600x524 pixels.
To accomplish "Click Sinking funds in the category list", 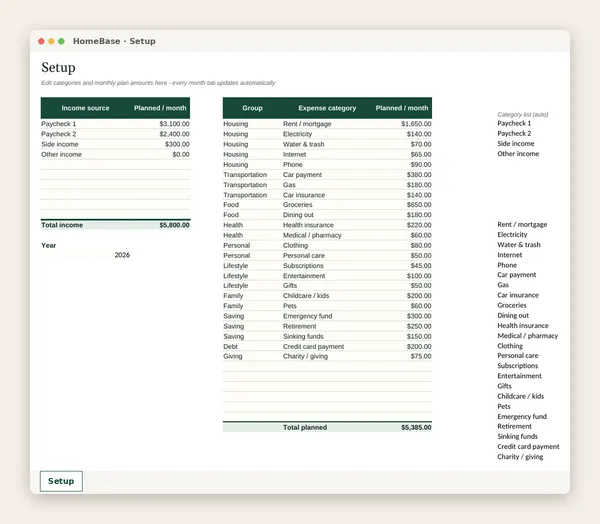I will pyautogui.click(x=517, y=436).
